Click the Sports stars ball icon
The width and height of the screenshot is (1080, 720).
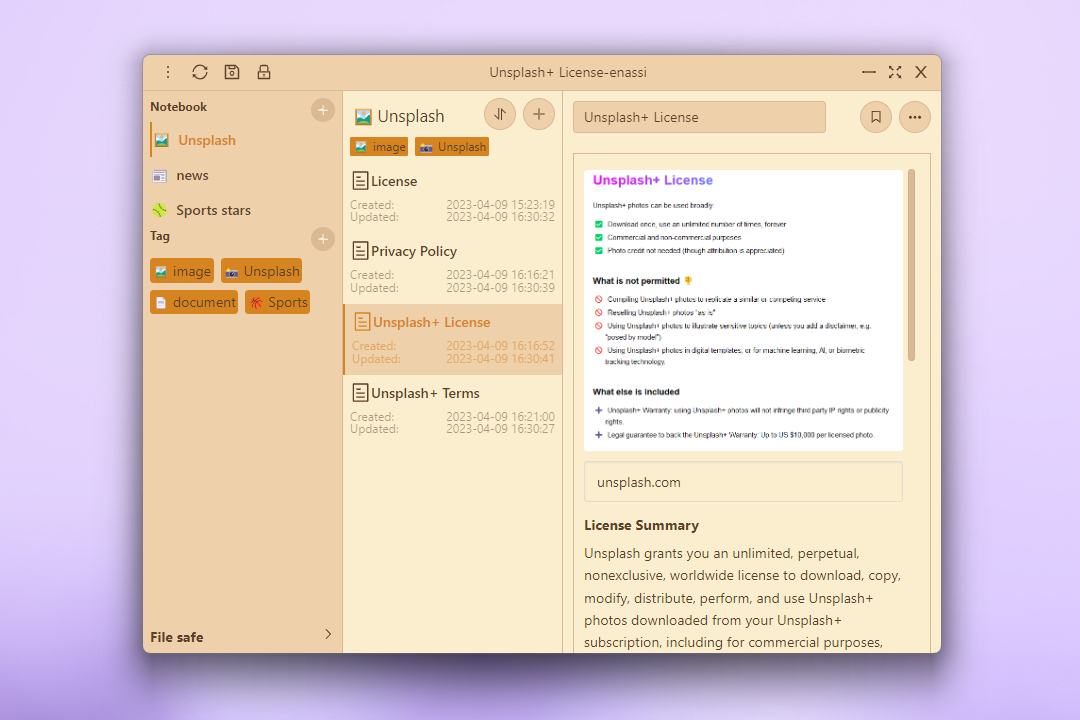(160, 210)
